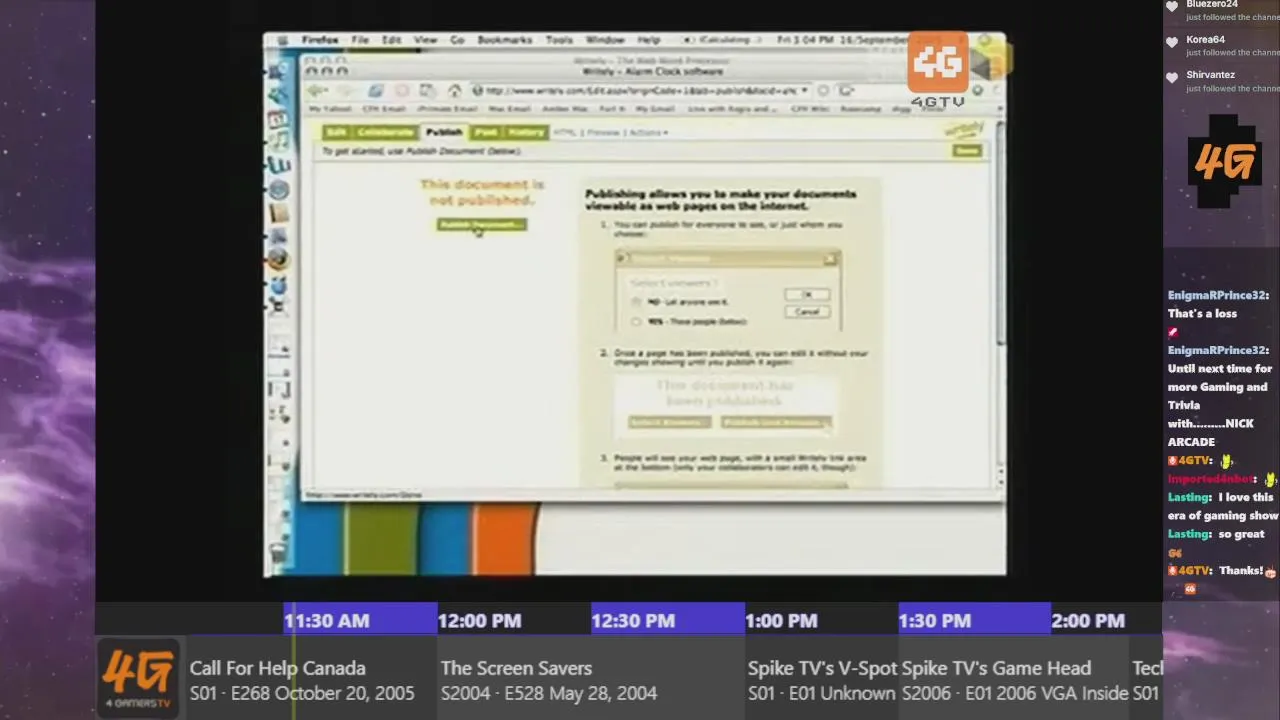The image size is (1280, 720).
Task: Open the File menu in Firefox
Action: point(360,40)
